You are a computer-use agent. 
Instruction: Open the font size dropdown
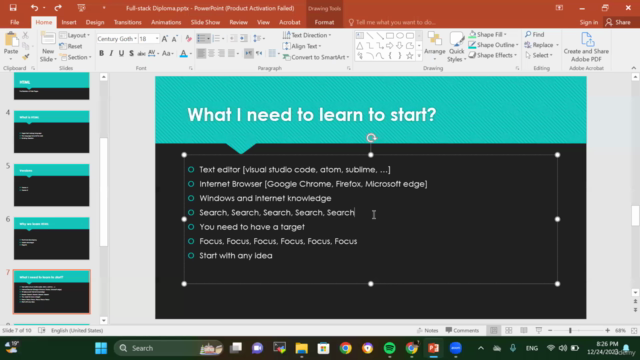pos(157,39)
